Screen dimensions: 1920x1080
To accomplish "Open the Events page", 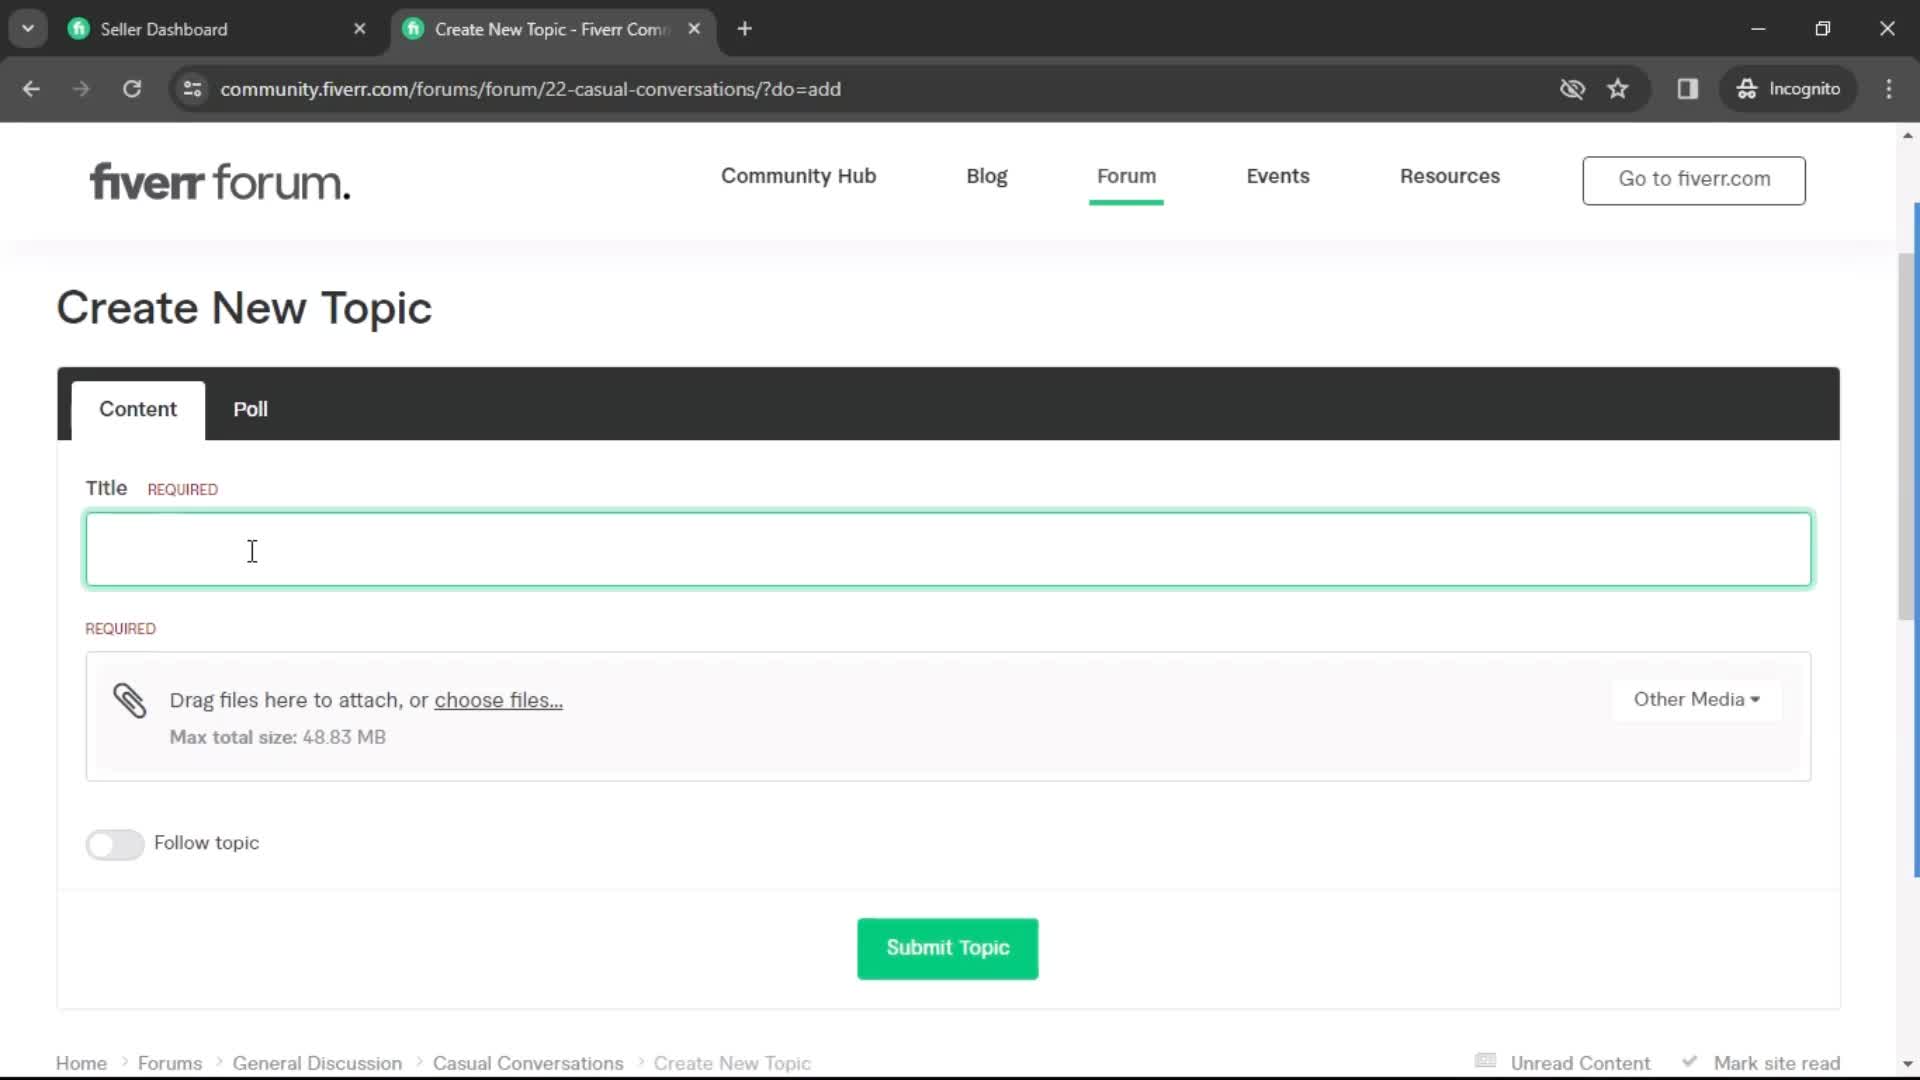I will [x=1277, y=176].
